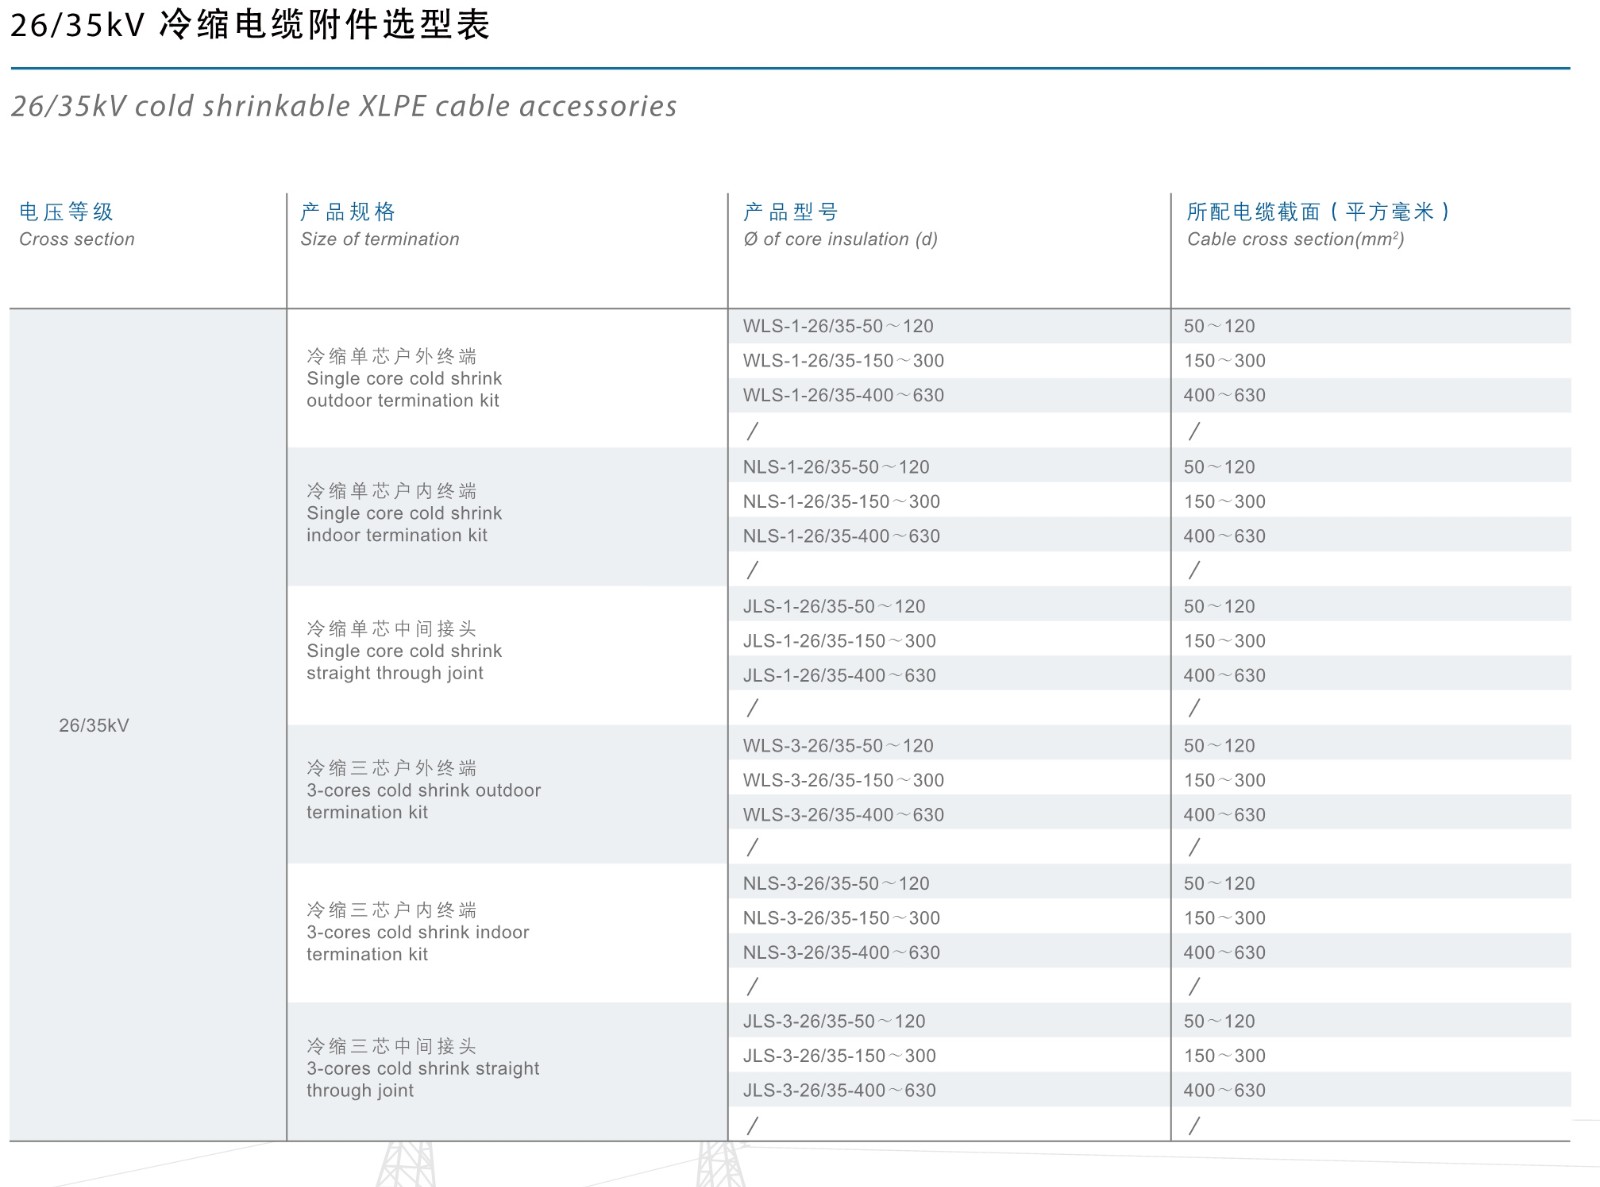
Task: Select '3-cores cold shrink indoor termination kit'
Action: click(417, 932)
